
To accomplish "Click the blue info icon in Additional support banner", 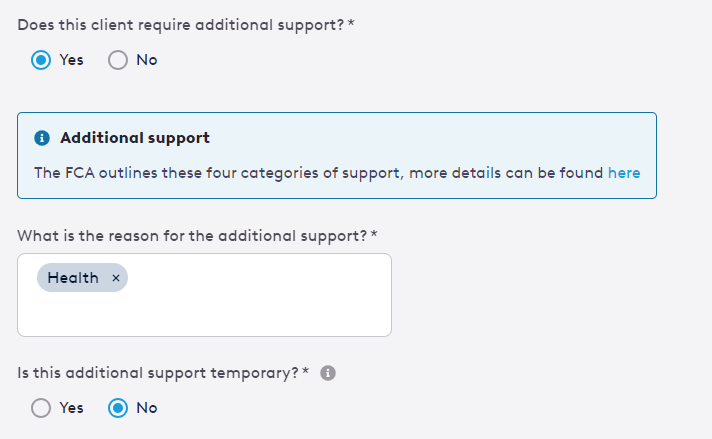I will pyautogui.click(x=42, y=138).
